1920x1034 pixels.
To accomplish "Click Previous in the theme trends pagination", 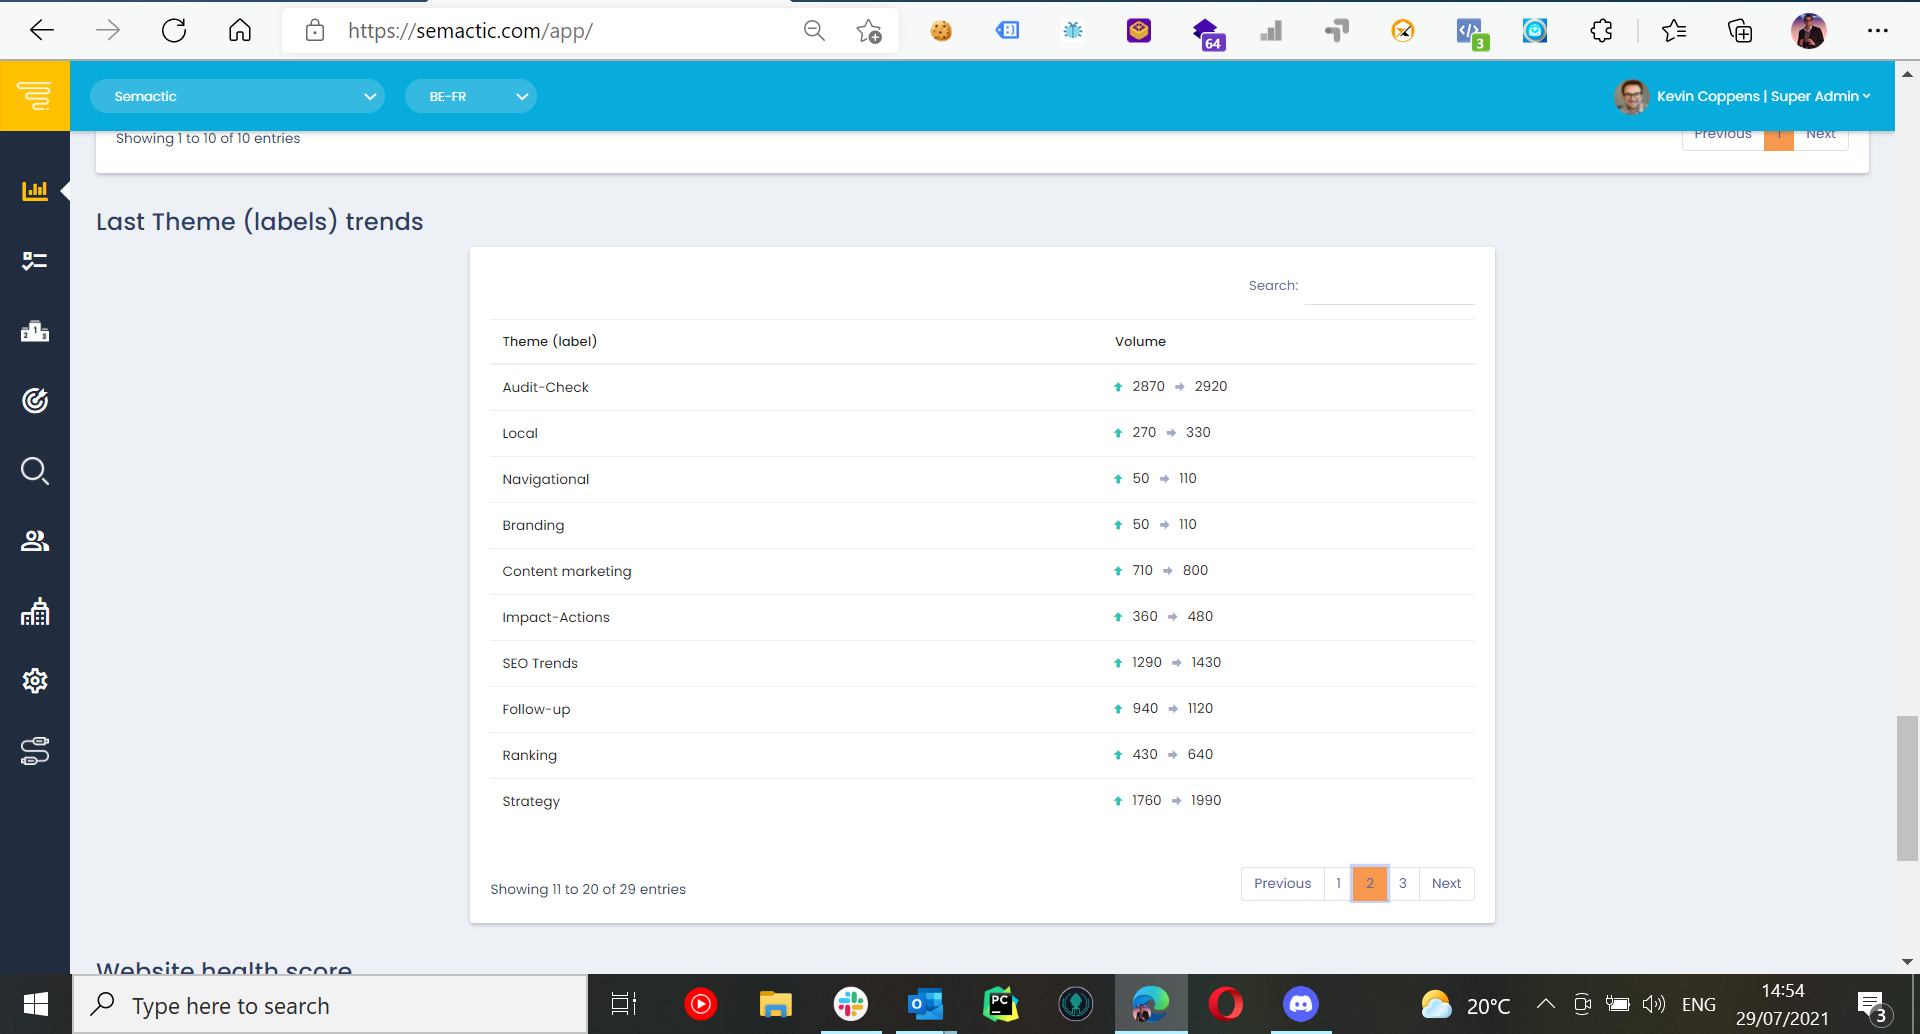I will (x=1282, y=883).
